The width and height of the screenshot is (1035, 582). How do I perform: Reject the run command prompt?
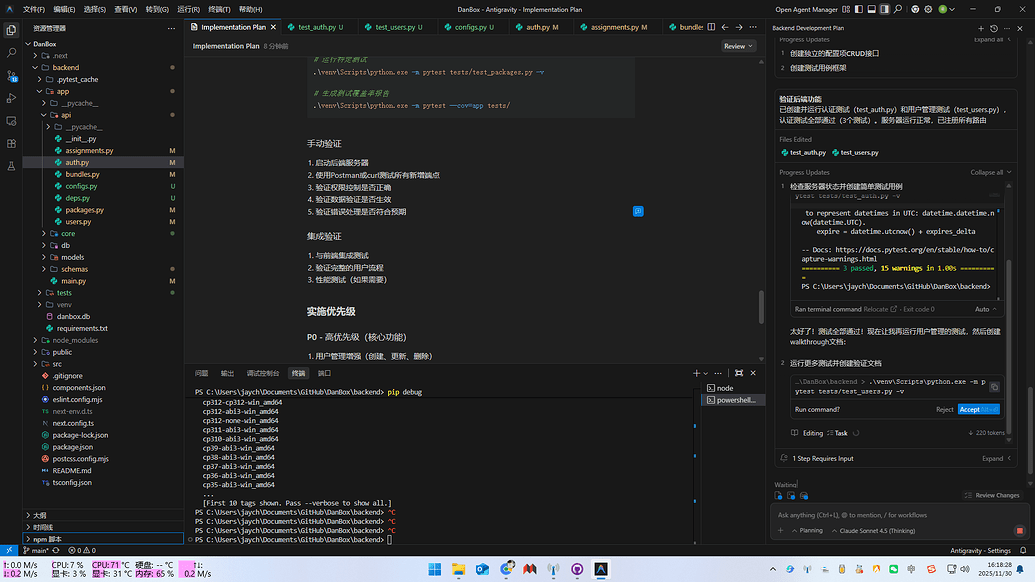(x=945, y=409)
